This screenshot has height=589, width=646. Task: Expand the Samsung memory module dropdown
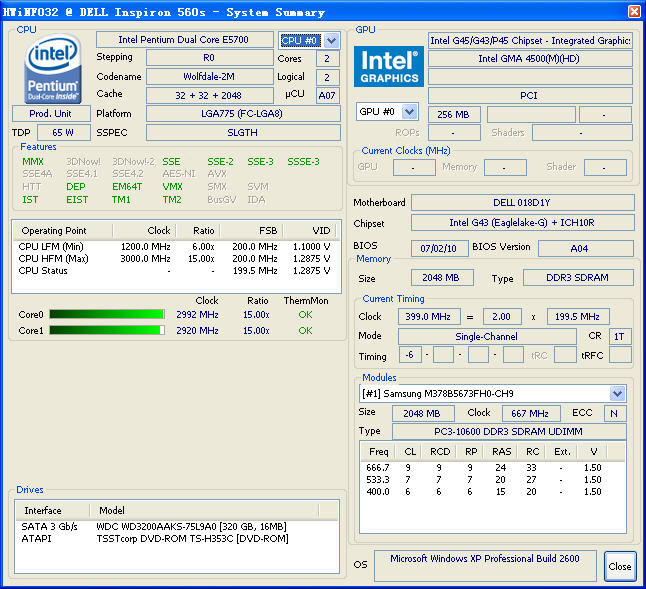point(617,394)
